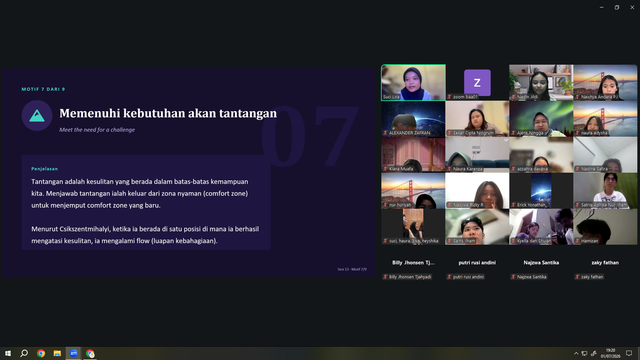Click the mountain triangle icon on slide

point(37,116)
